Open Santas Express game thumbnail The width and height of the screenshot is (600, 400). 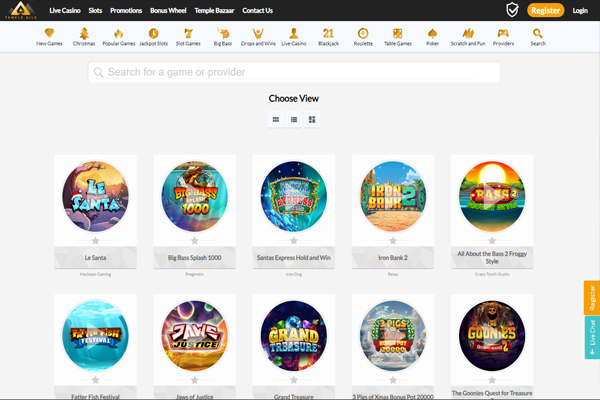[x=293, y=196]
